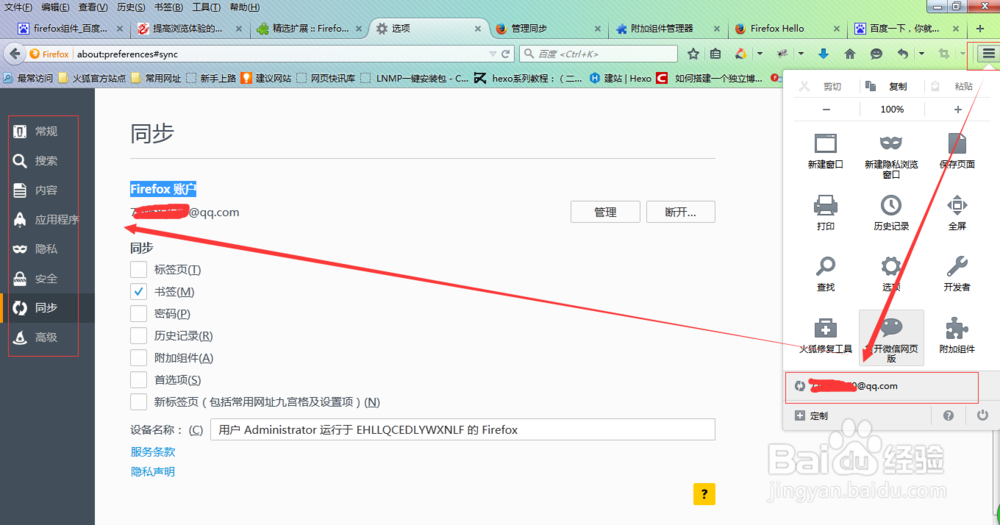The width and height of the screenshot is (1000, 525).
Task: Toggle New Tab page (新标签页) sync checkbox
Action: (x=138, y=402)
